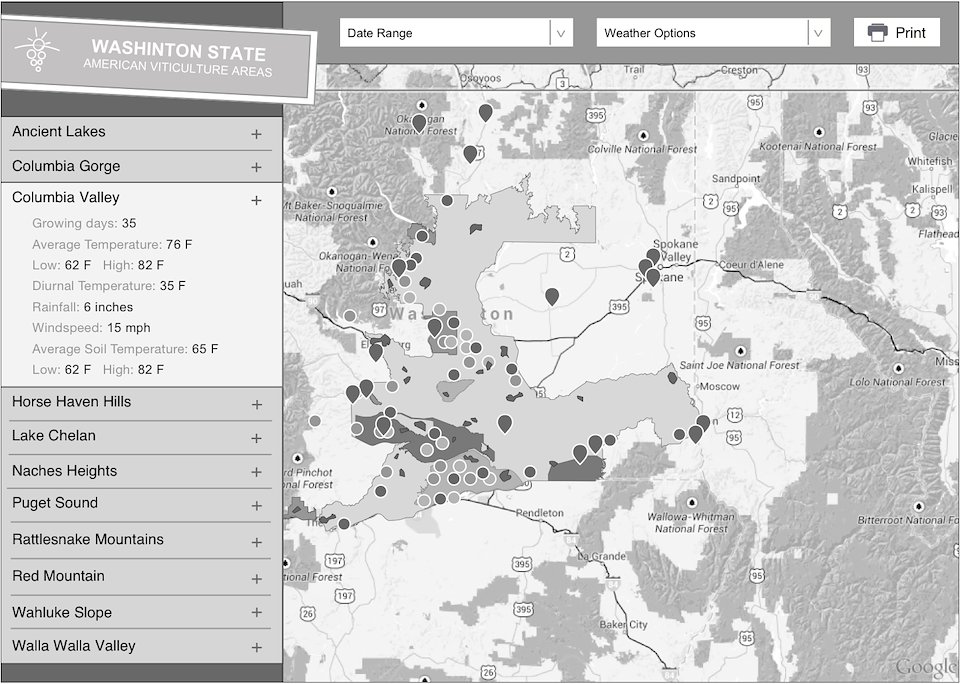Screen dimensions: 960x684
Task: Click the grape cluster logo icon
Action: pyautogui.click(x=38, y=50)
